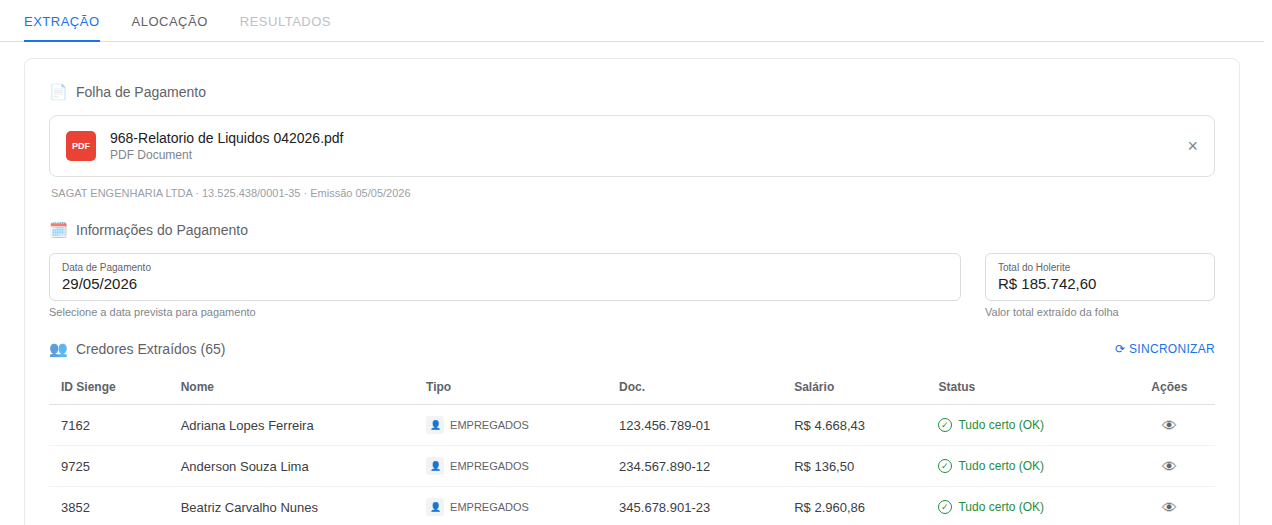View details for Beatriz Carvalho Nunes
This screenshot has width=1272, height=525.
(1169, 507)
